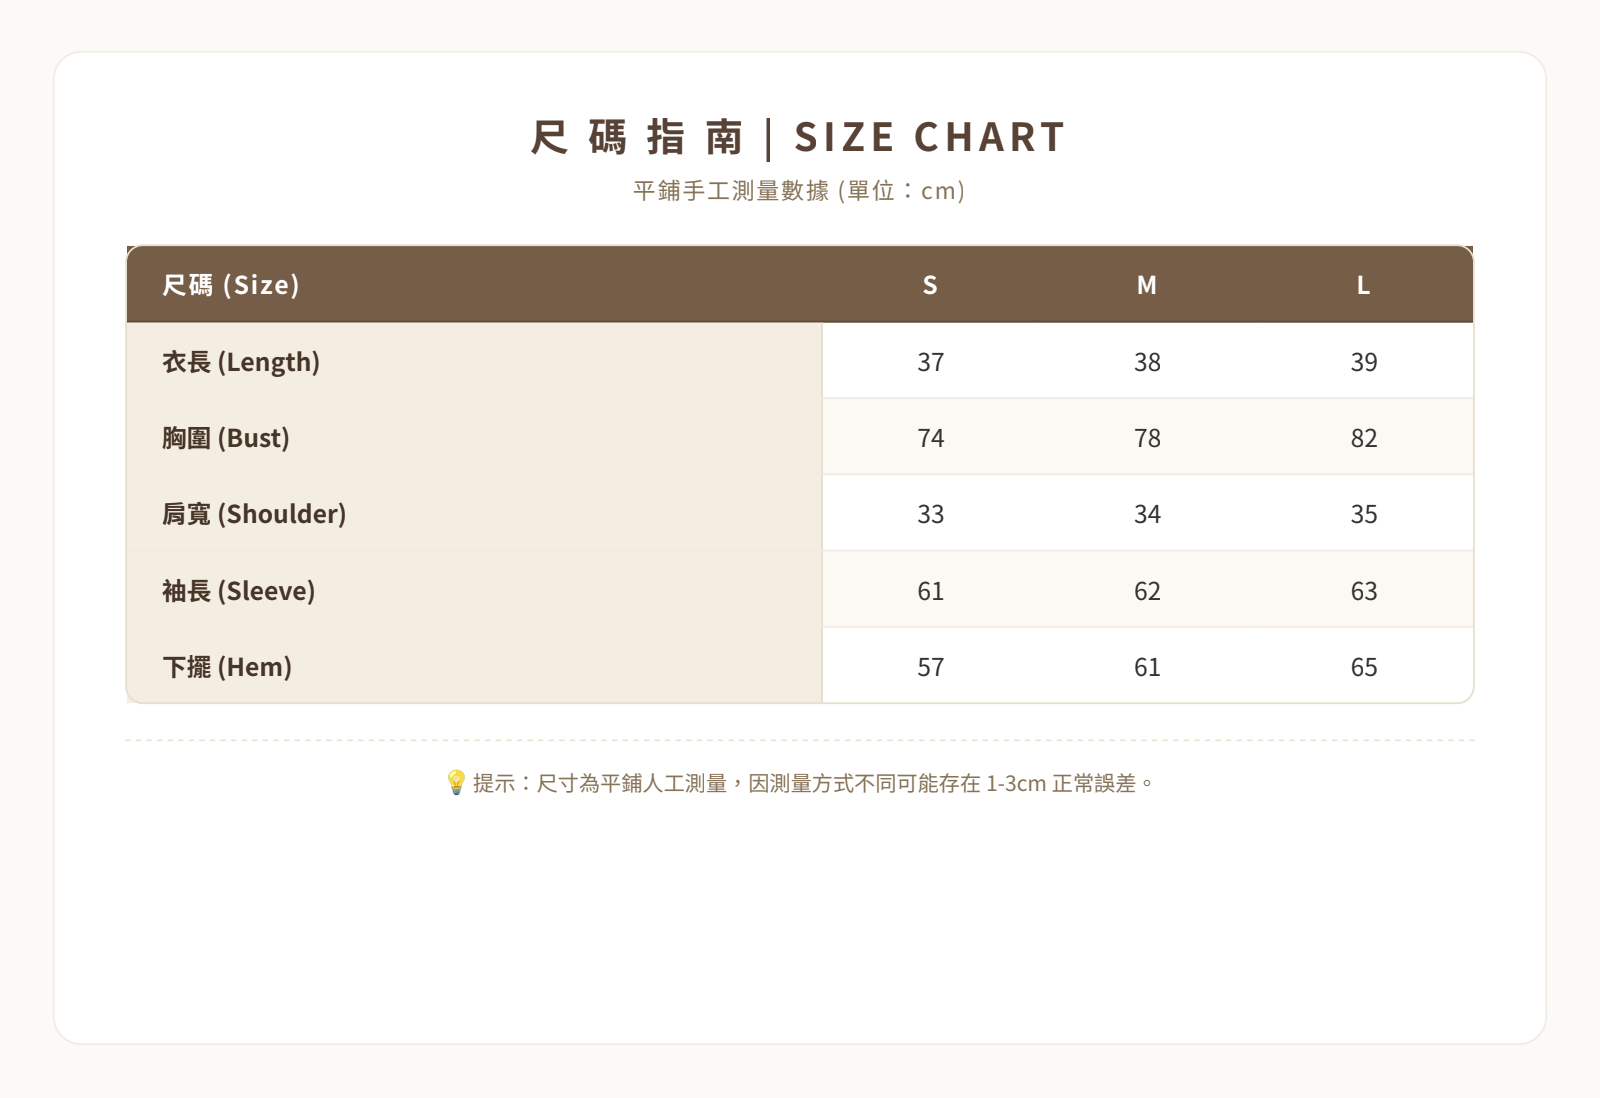Image resolution: width=1600 pixels, height=1098 pixels.
Task: Click Bust value 78 for size M
Action: click(x=1147, y=437)
